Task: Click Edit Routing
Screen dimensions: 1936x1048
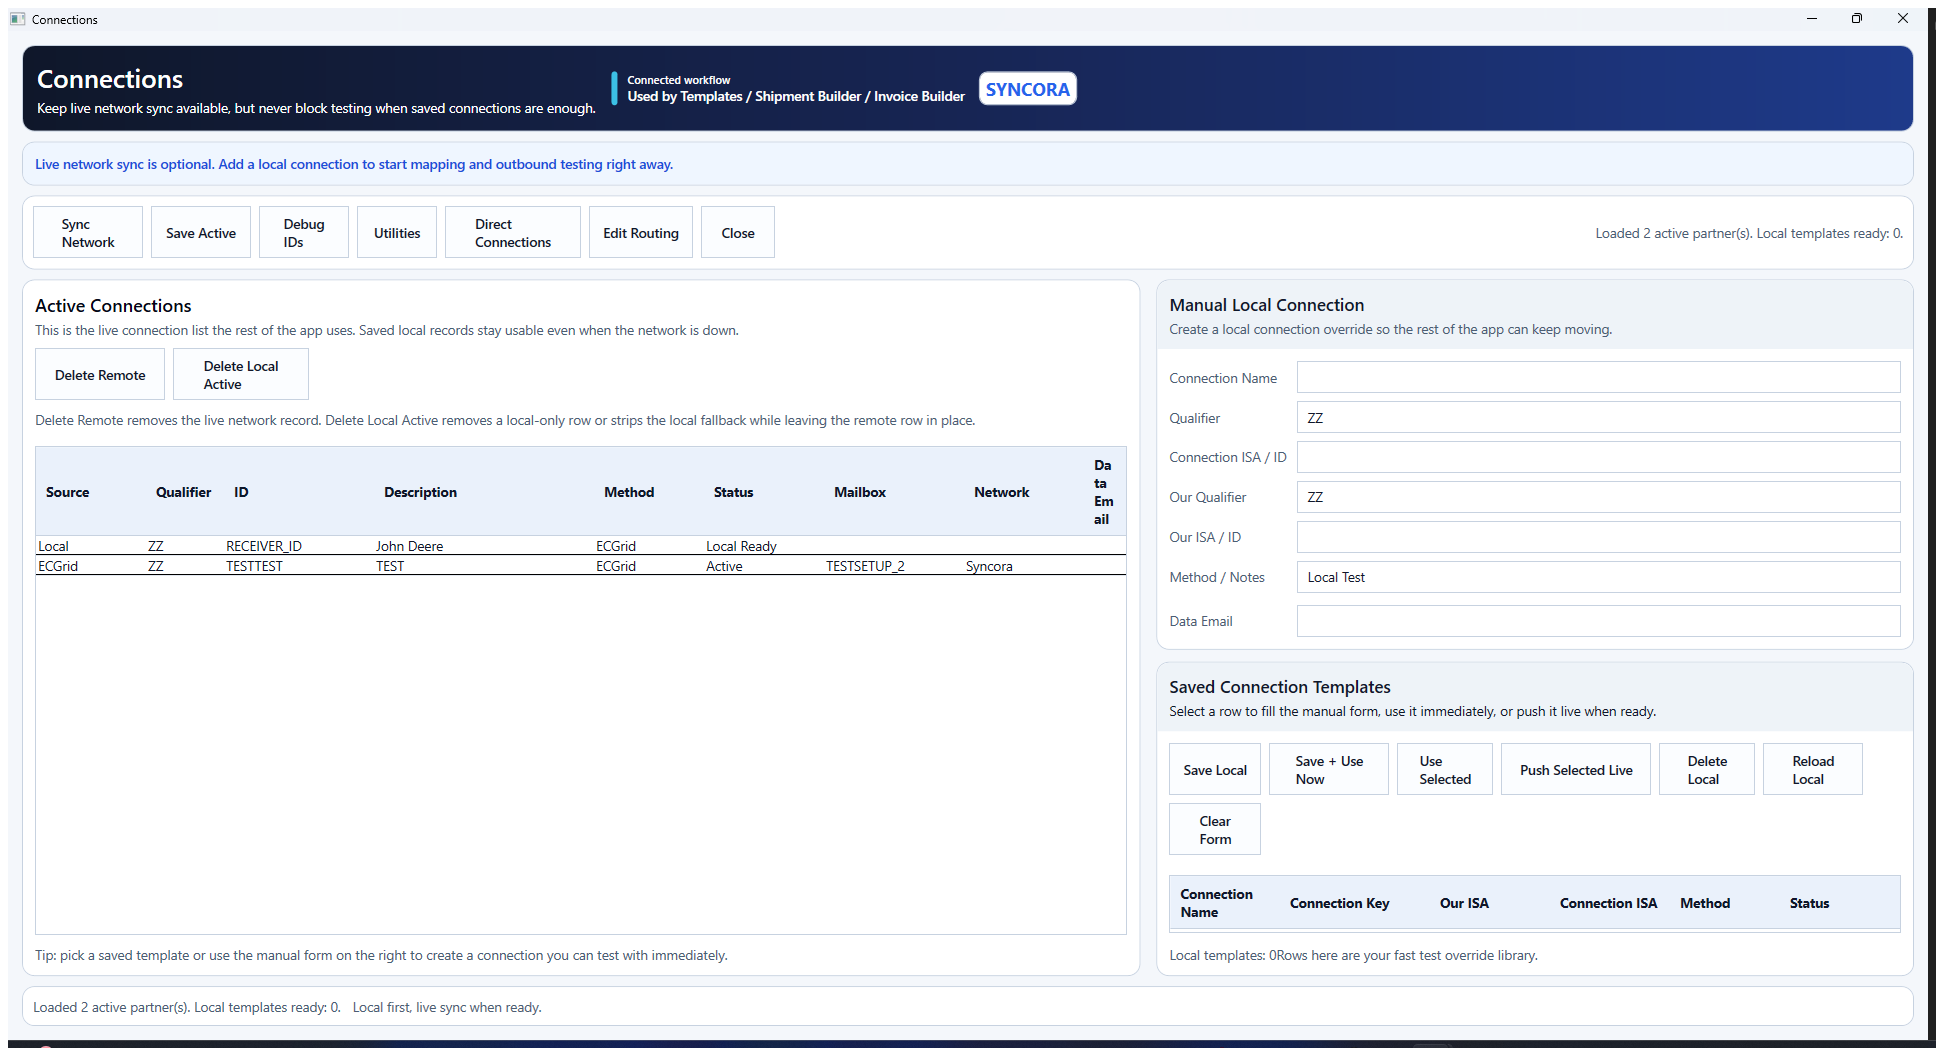Action: tap(640, 233)
